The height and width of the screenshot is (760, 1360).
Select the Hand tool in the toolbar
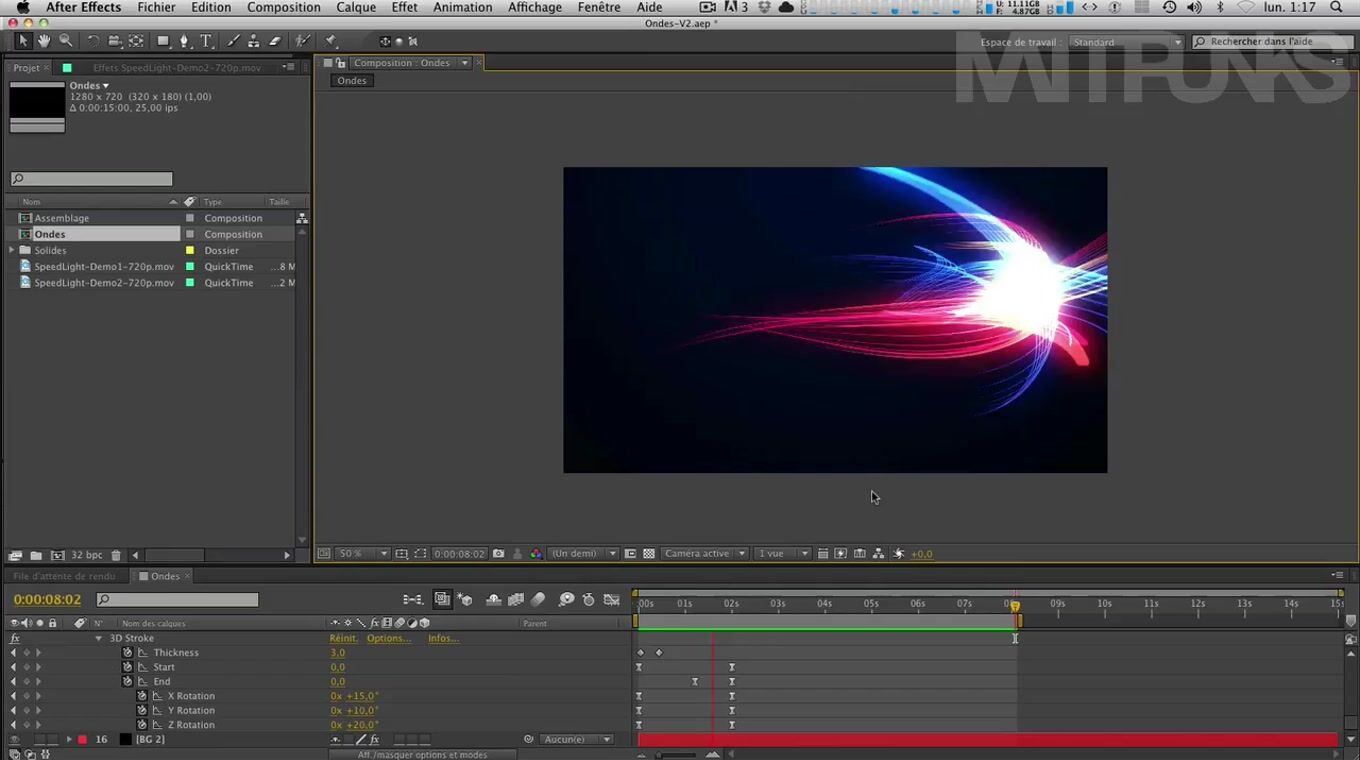pos(44,41)
